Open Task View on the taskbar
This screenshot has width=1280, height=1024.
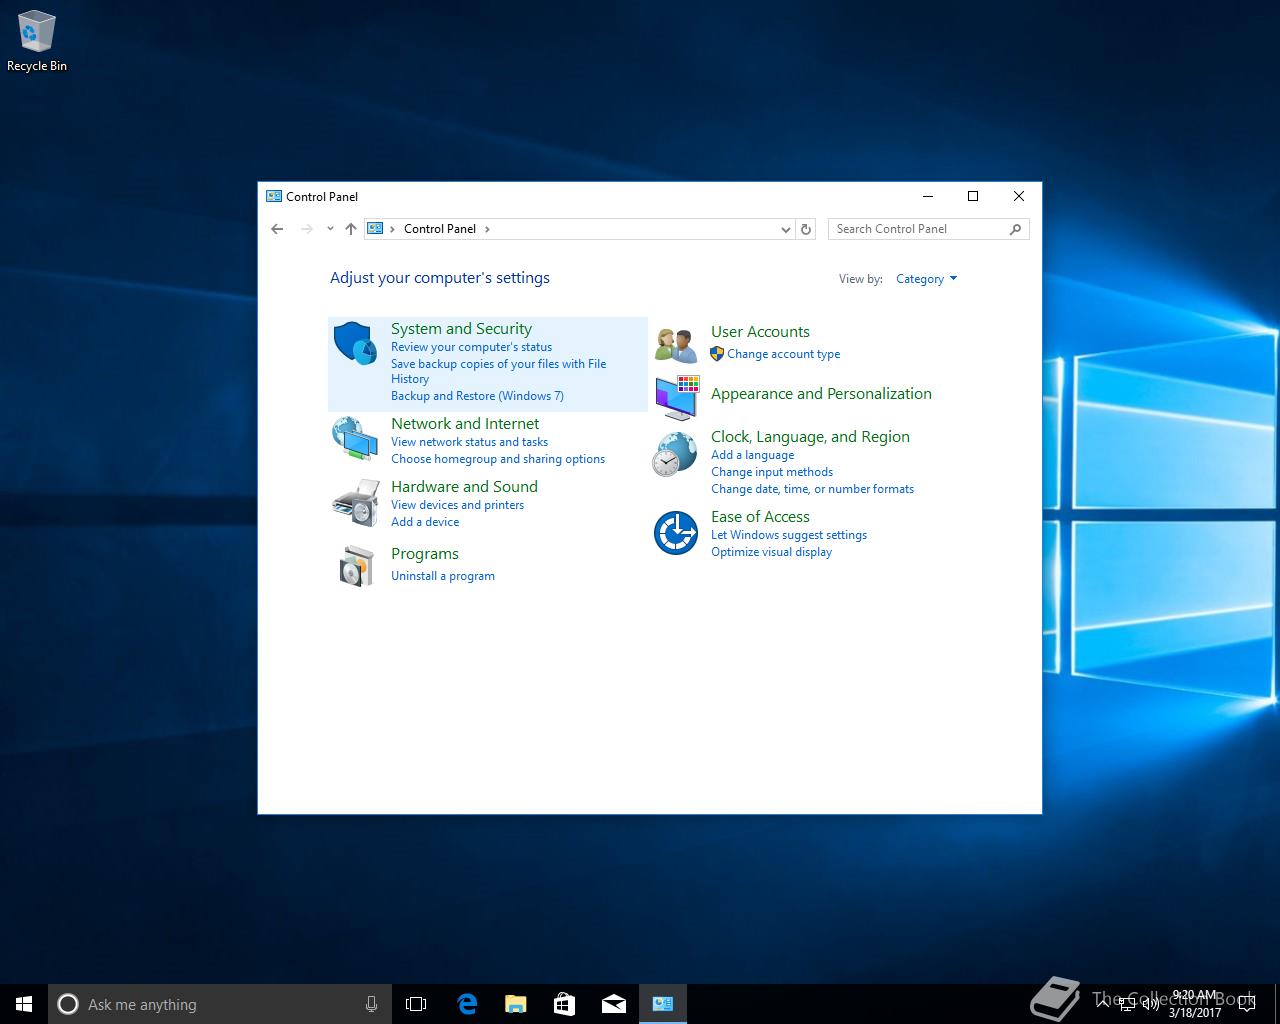416,1004
